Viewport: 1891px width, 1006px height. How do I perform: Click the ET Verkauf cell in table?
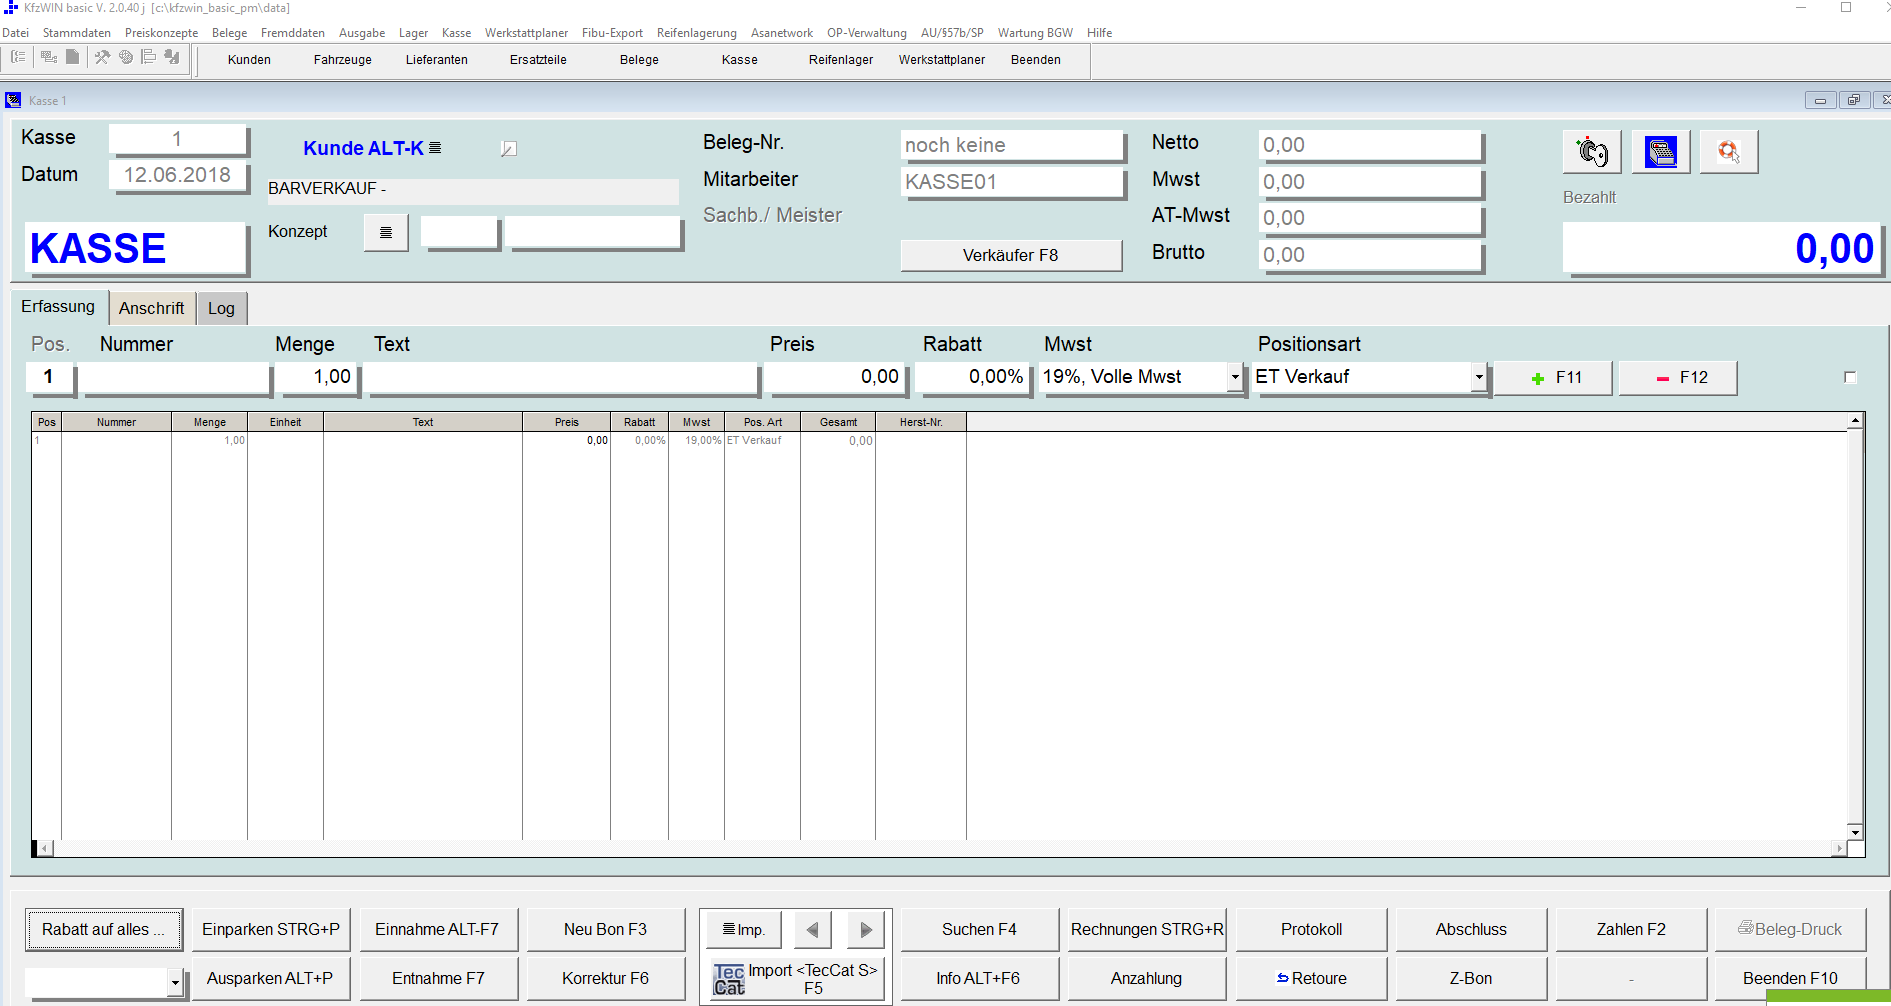pyautogui.click(x=761, y=440)
